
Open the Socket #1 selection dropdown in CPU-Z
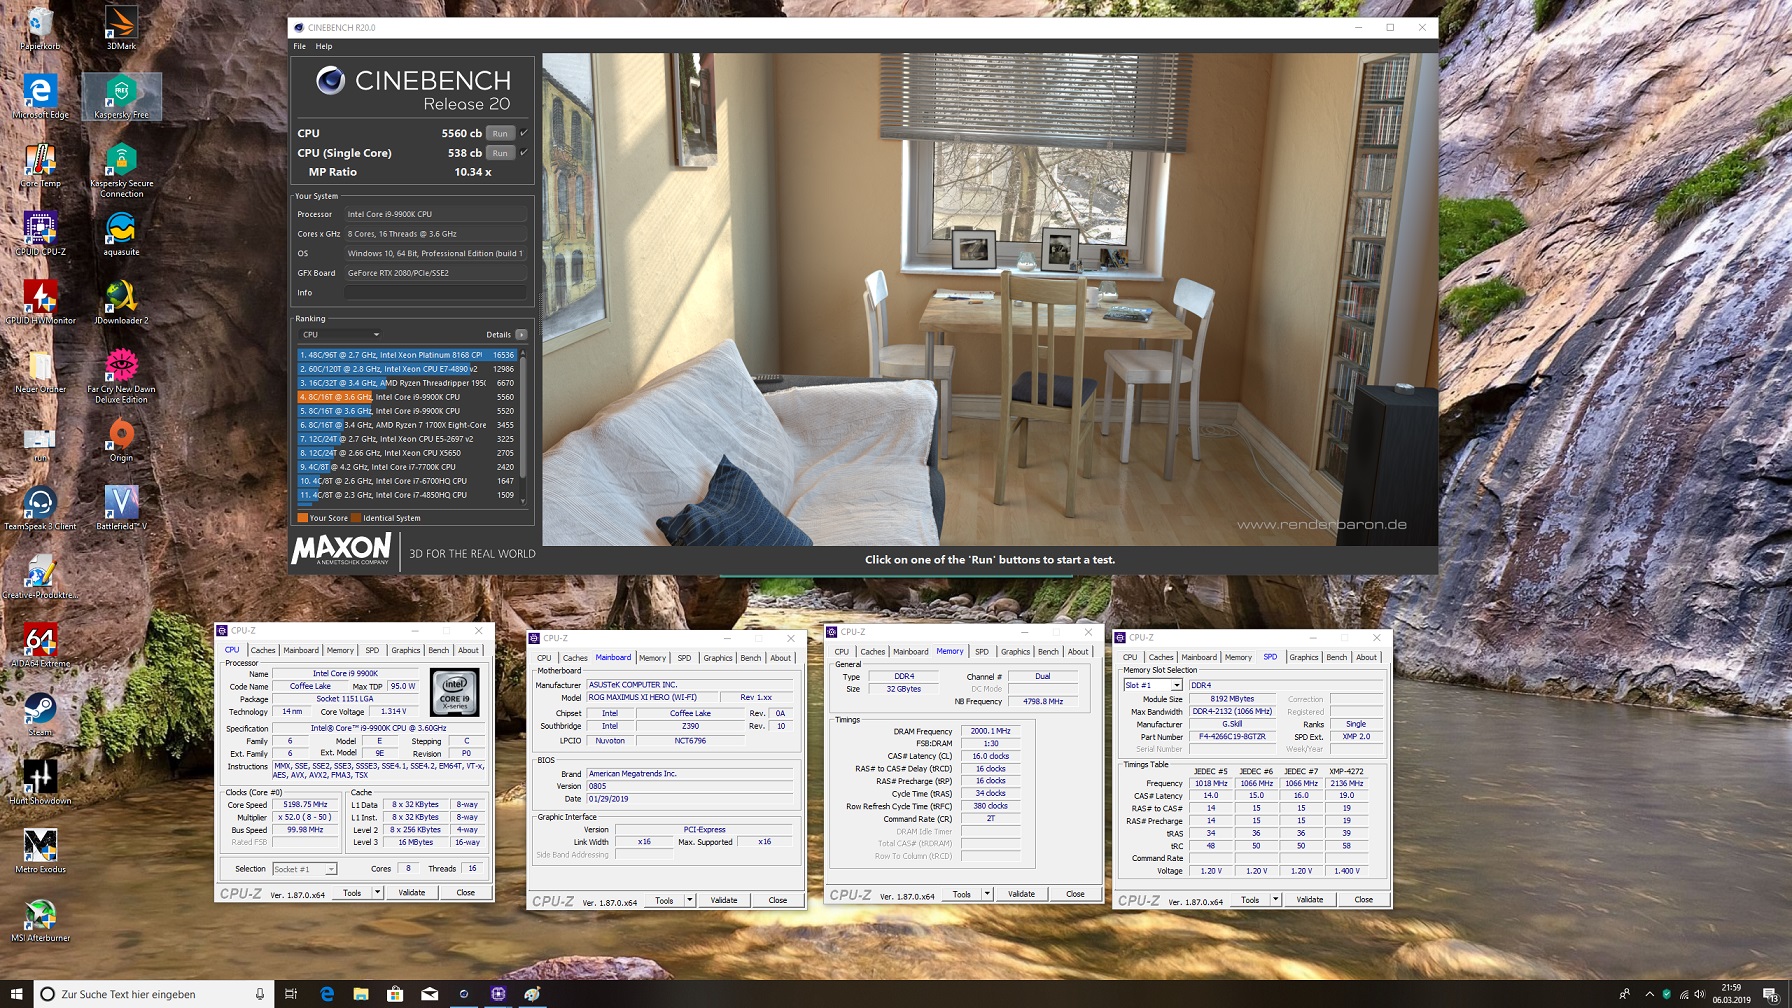pos(305,869)
